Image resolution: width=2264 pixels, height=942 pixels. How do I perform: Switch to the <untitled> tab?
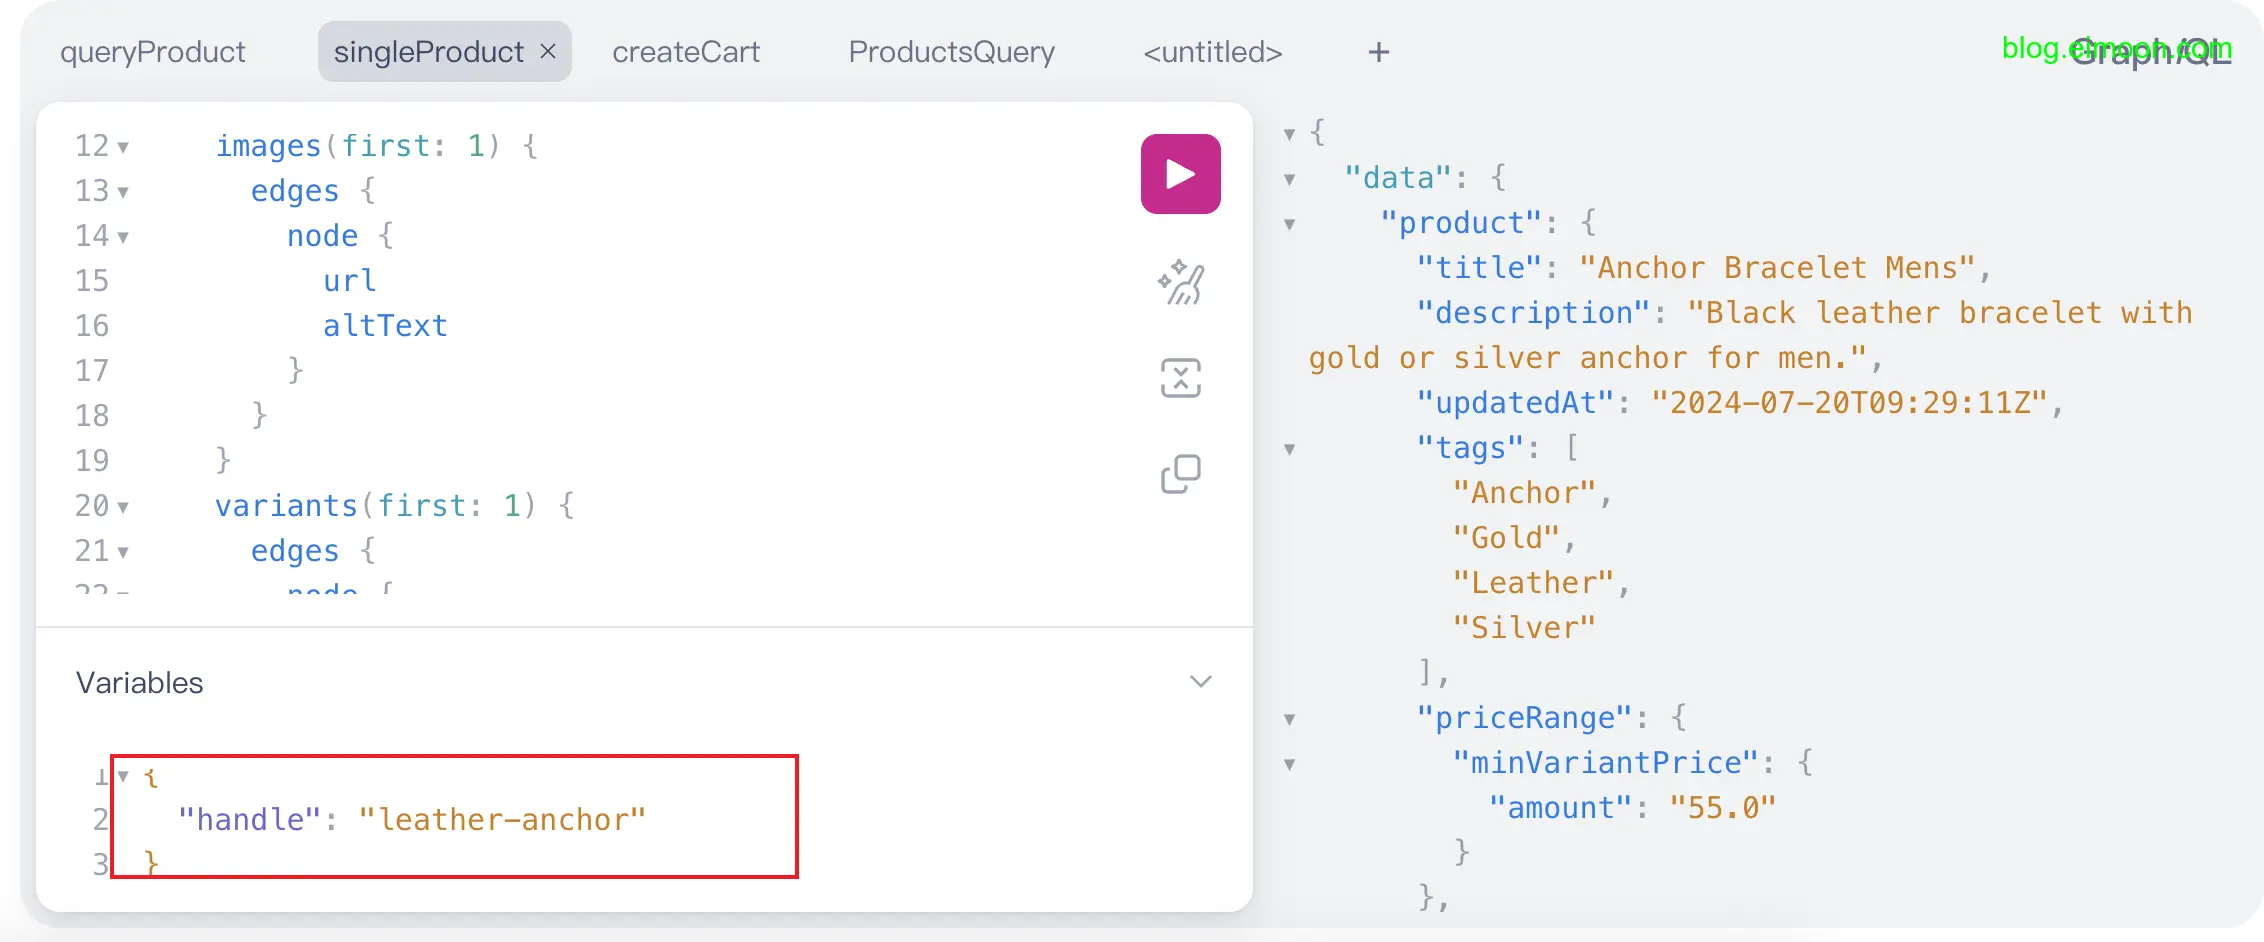point(1212,52)
